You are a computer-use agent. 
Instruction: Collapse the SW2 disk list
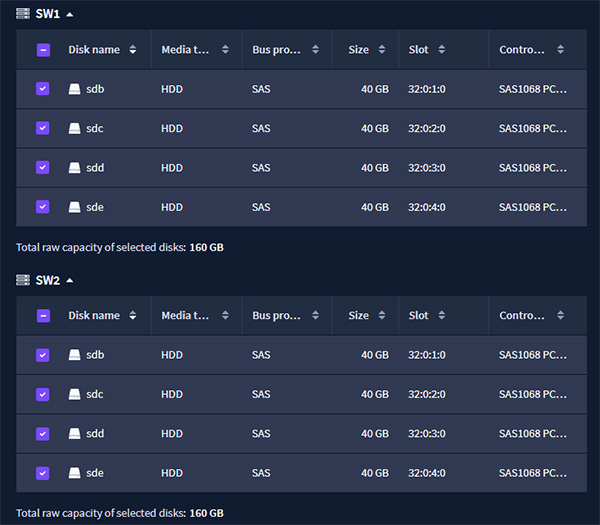(x=70, y=280)
